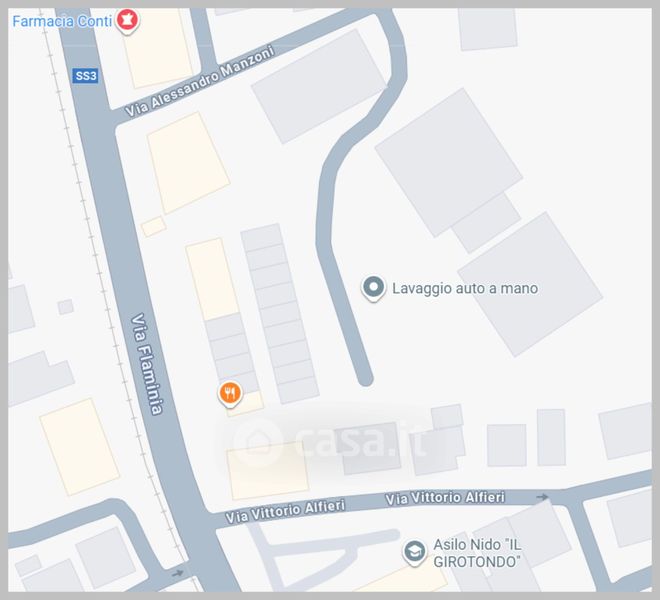
Task: Click the Via Alessandro Manzoni street label
Action: pyautogui.click(x=200, y=81)
